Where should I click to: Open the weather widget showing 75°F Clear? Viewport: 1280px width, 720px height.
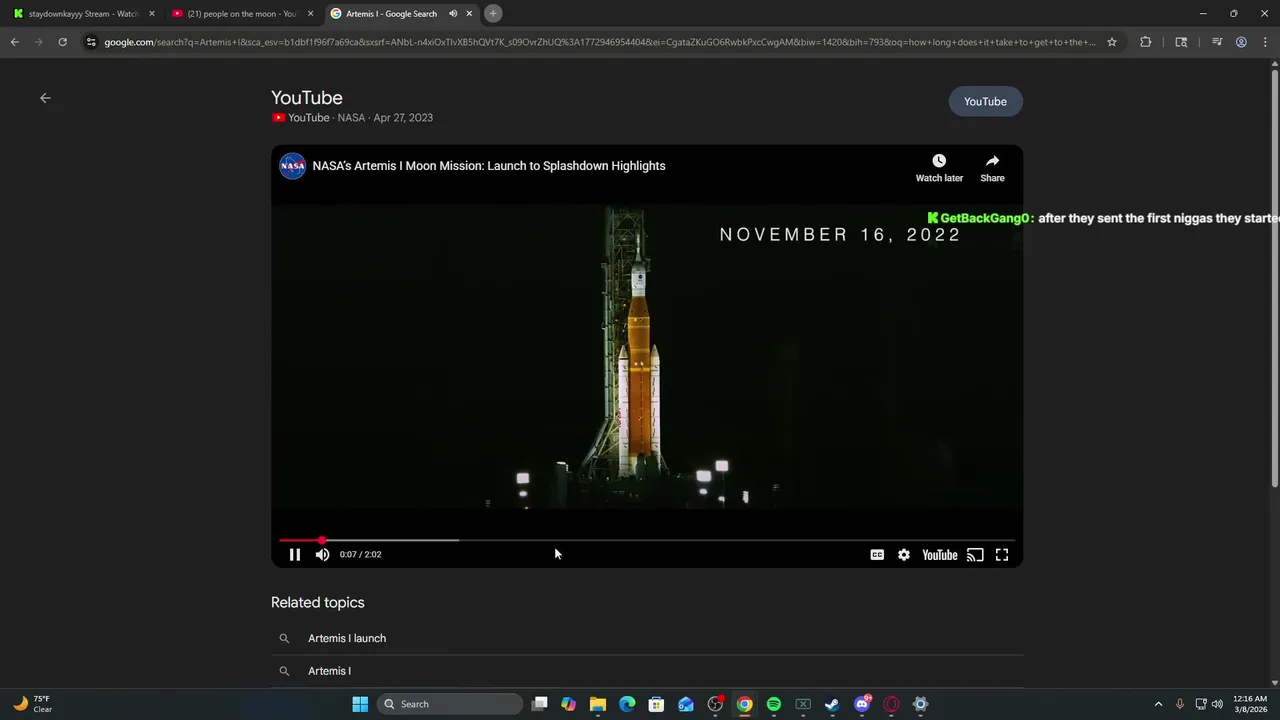tap(32, 704)
